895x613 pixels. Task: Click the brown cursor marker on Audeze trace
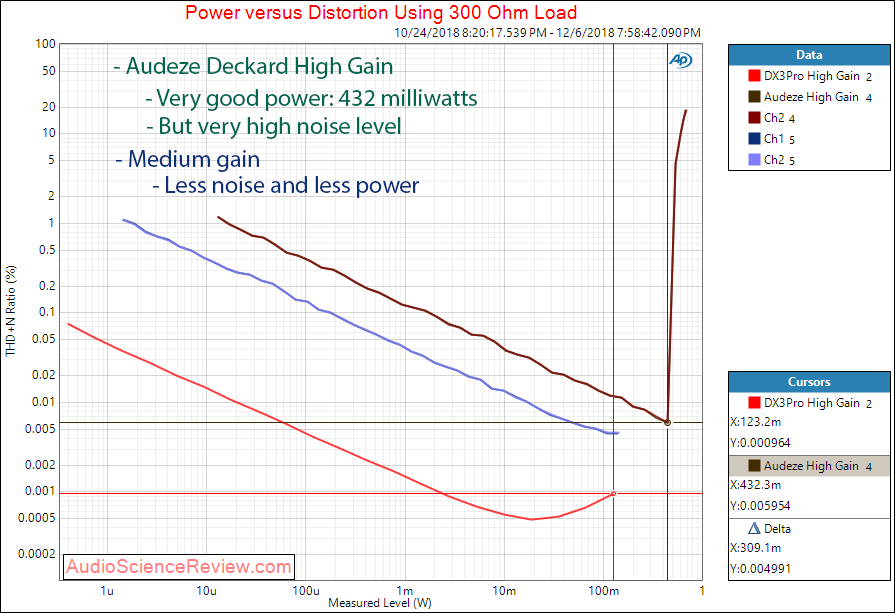pos(667,422)
